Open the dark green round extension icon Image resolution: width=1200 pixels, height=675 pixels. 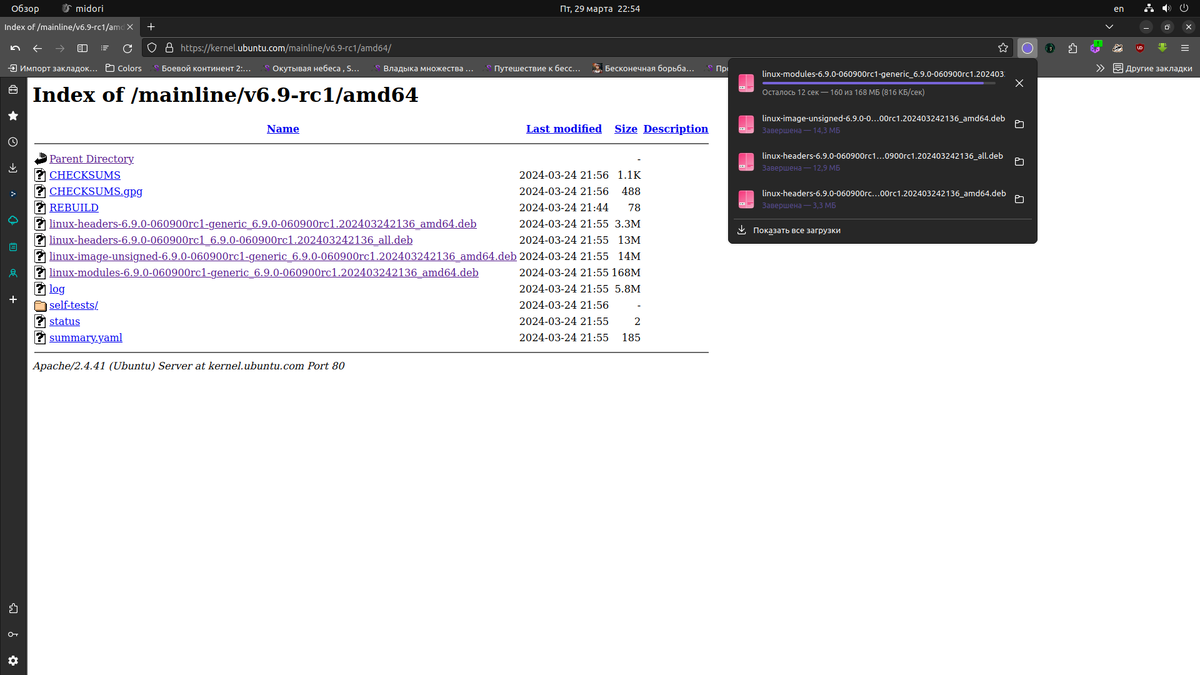[1050, 47]
